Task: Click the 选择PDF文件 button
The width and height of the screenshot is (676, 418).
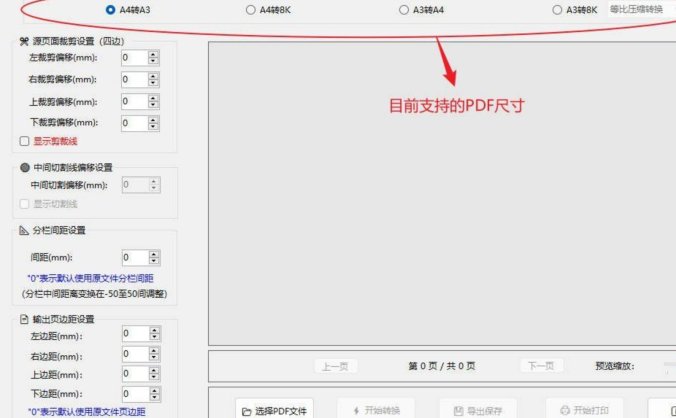Action: (x=275, y=411)
